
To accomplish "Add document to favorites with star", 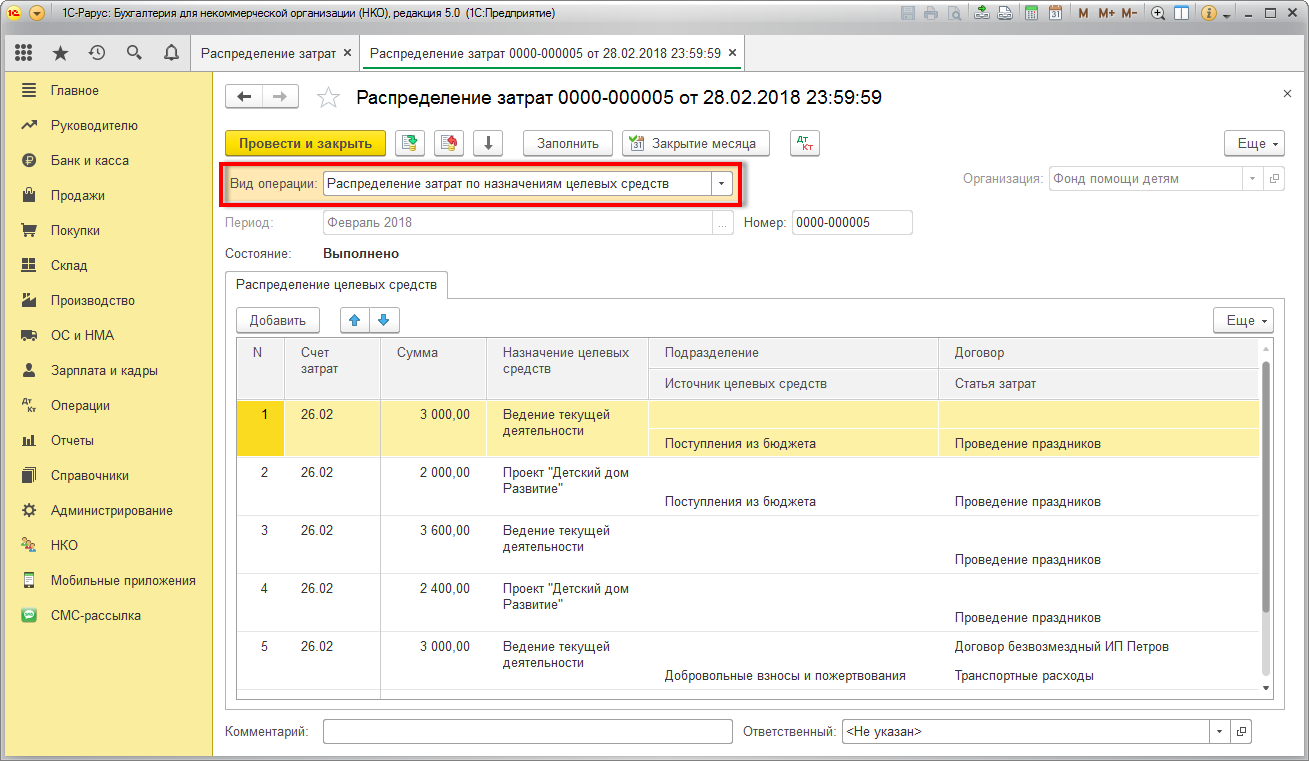I will coord(328,97).
